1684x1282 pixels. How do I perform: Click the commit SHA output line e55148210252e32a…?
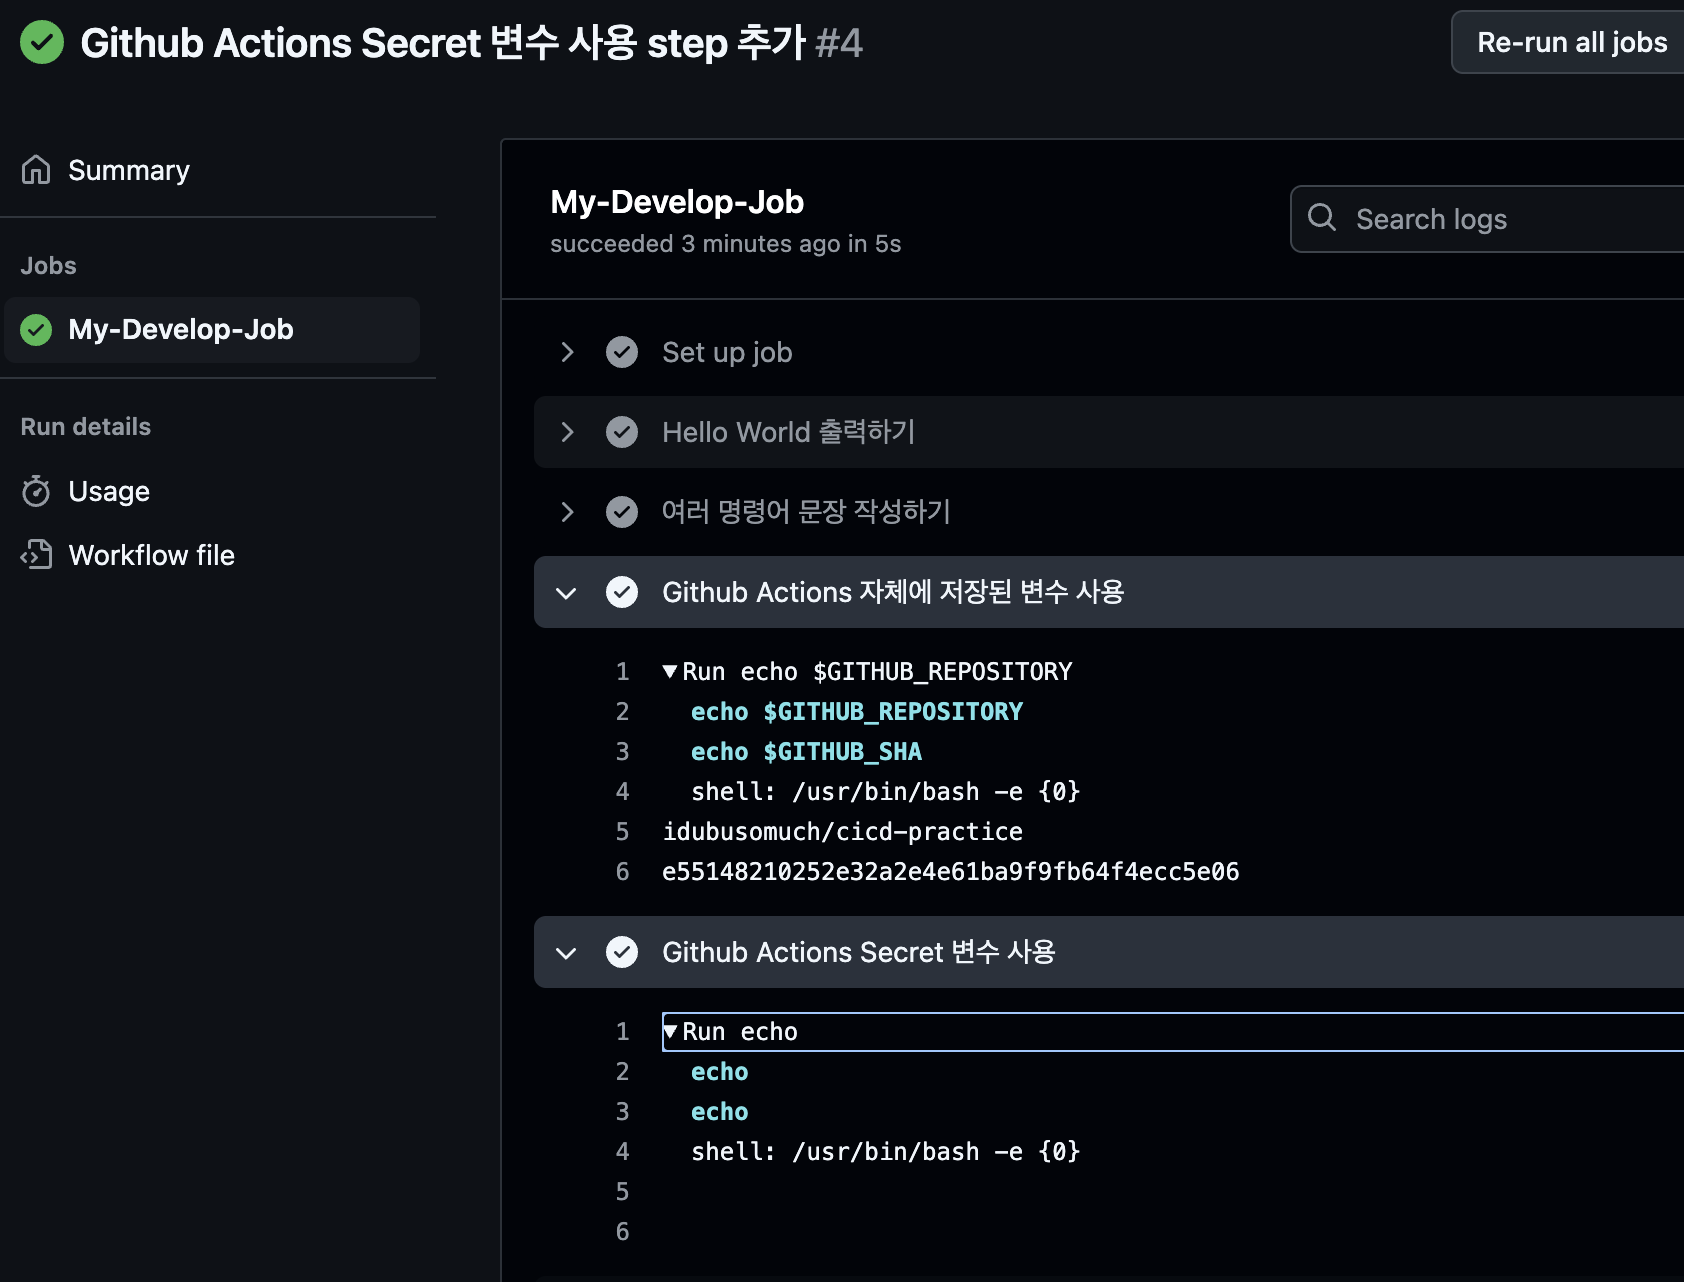pos(950,872)
